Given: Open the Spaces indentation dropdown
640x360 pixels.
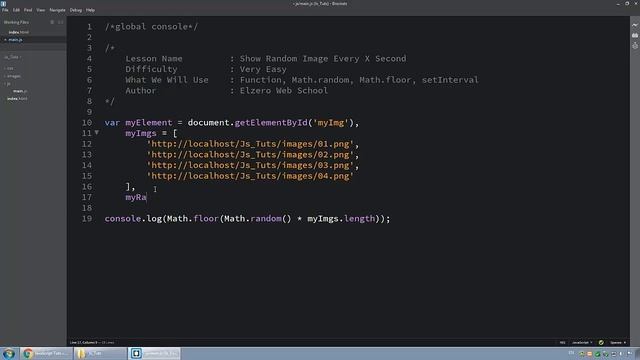Looking at the screenshot, I should click(618, 342).
